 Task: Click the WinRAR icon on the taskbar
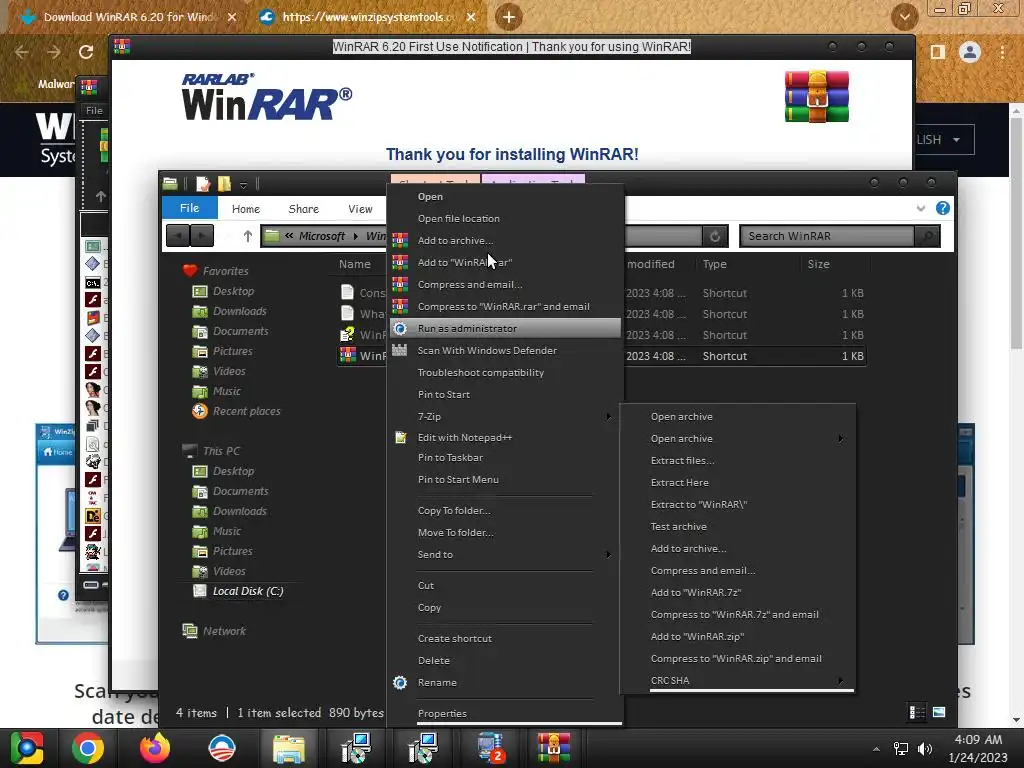click(x=553, y=748)
